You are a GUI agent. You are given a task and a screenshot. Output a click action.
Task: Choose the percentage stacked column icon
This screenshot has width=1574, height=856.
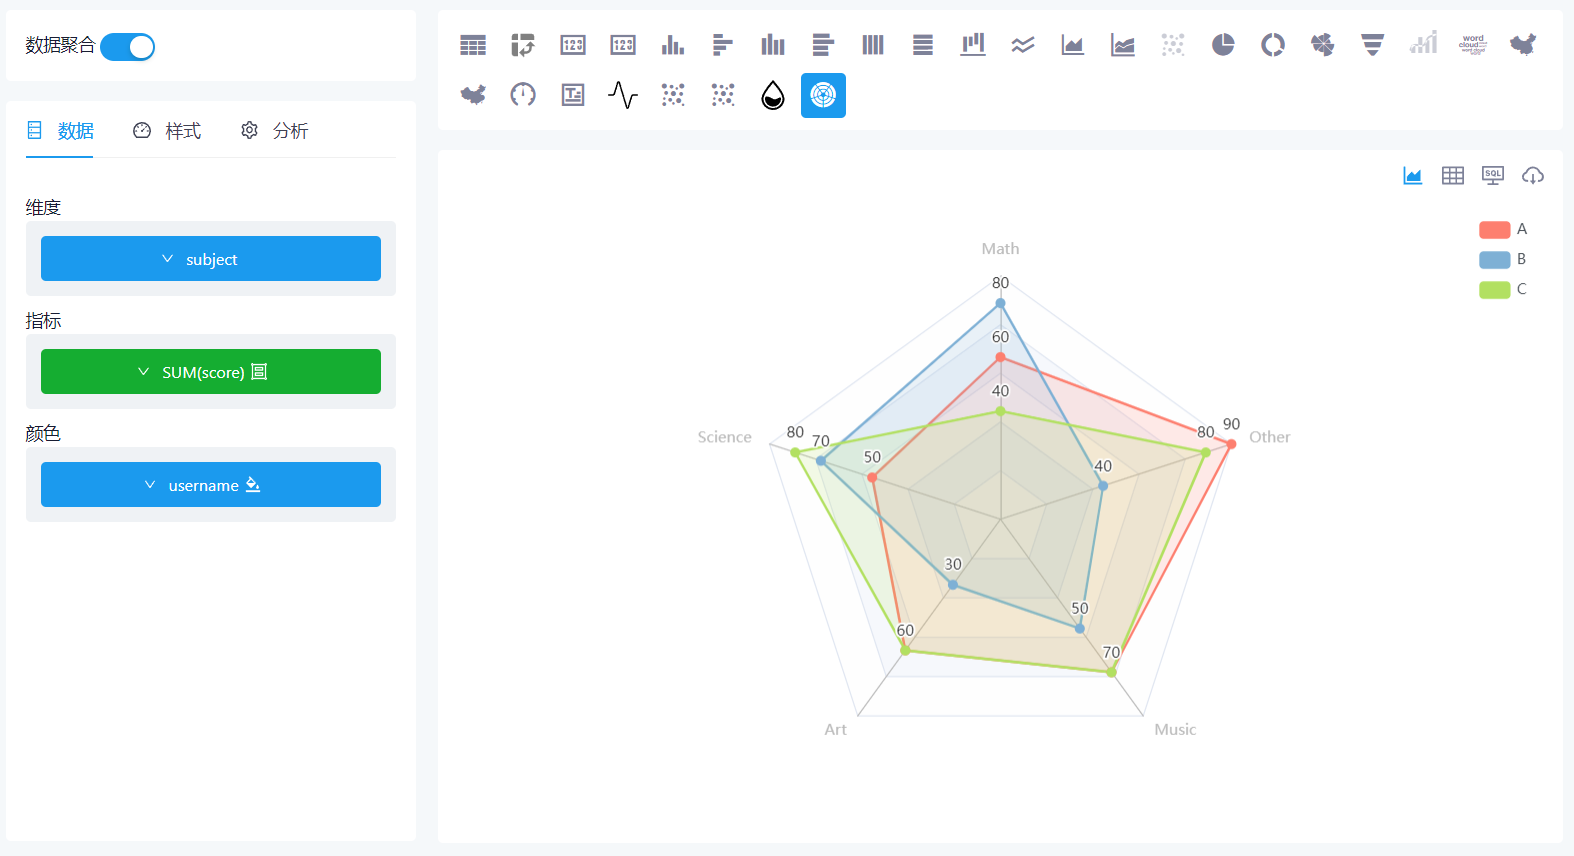coord(873,45)
